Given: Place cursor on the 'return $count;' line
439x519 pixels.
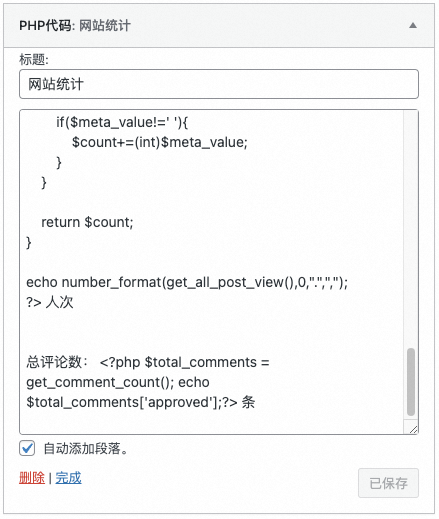Looking at the screenshot, I should [87, 222].
